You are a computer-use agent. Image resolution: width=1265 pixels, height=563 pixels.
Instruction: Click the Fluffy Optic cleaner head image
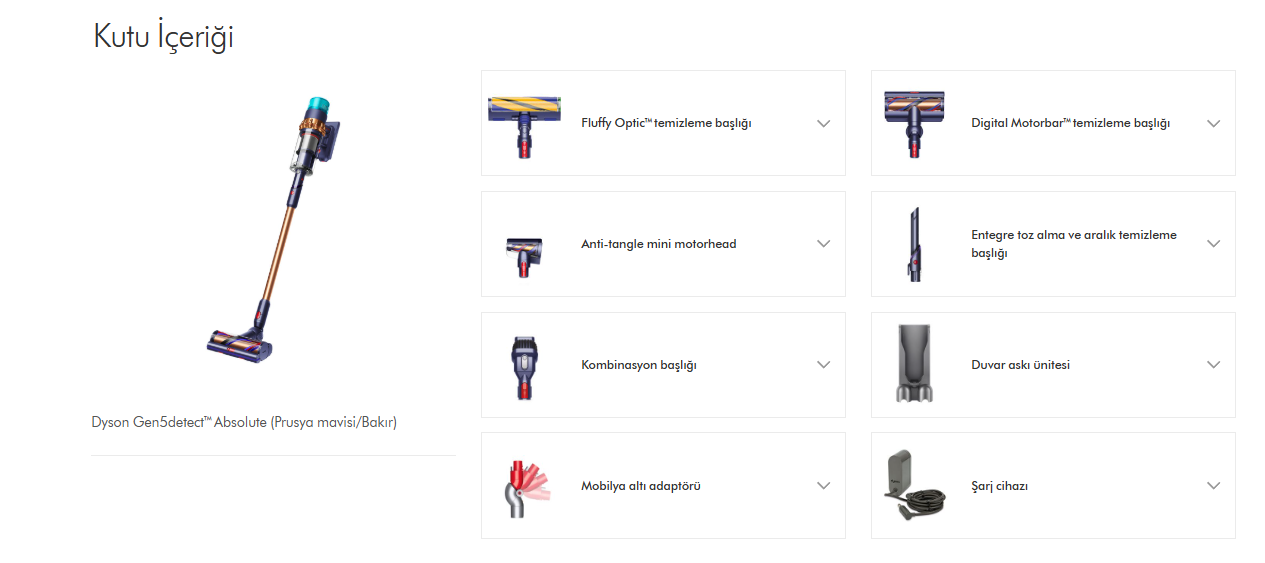click(x=524, y=123)
